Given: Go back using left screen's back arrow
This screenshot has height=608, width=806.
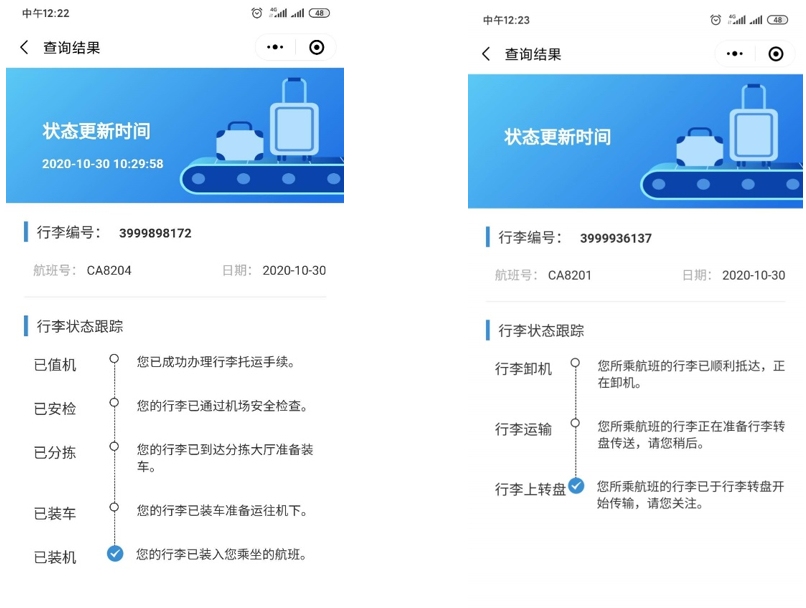Looking at the screenshot, I should [24, 48].
